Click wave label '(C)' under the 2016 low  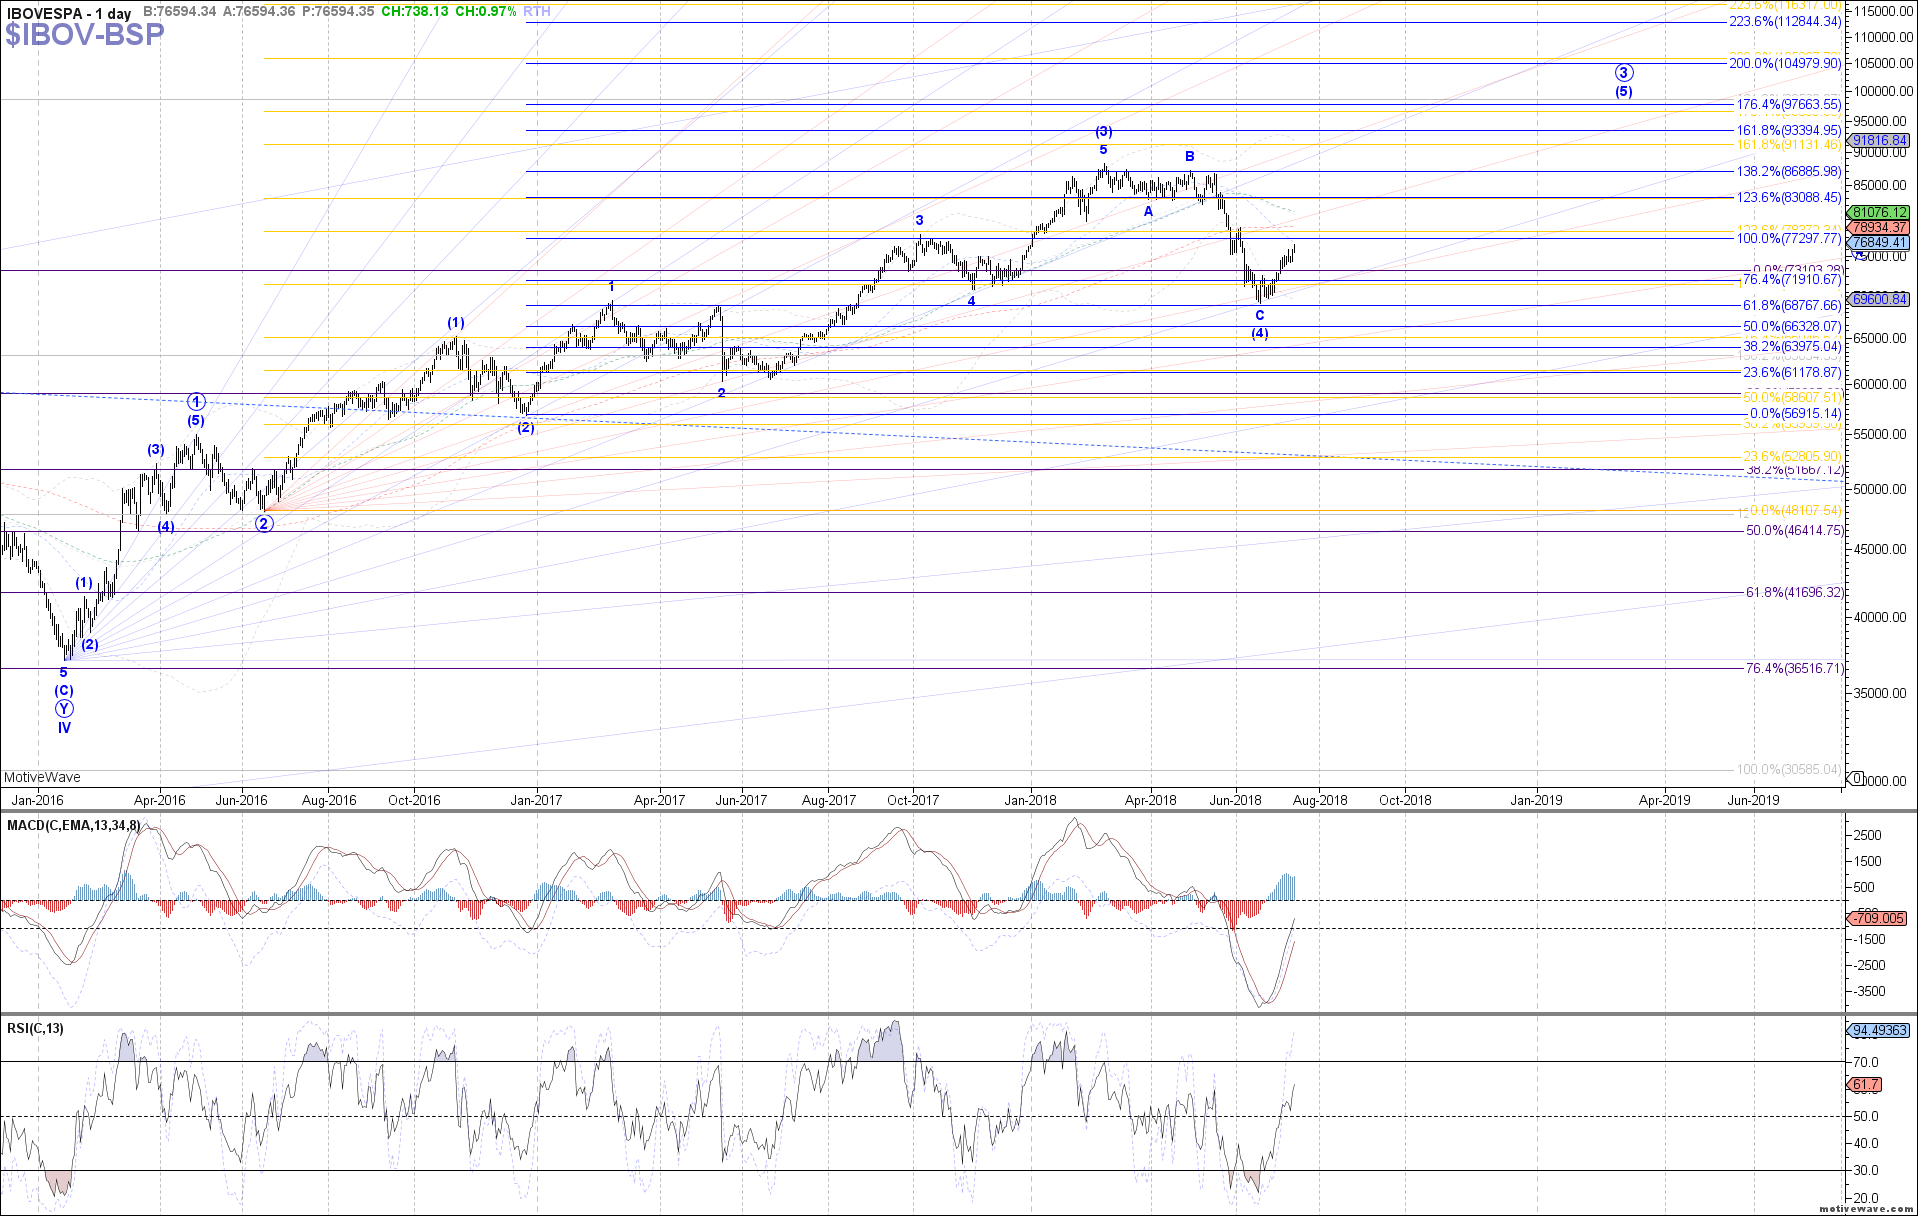pyautogui.click(x=64, y=690)
